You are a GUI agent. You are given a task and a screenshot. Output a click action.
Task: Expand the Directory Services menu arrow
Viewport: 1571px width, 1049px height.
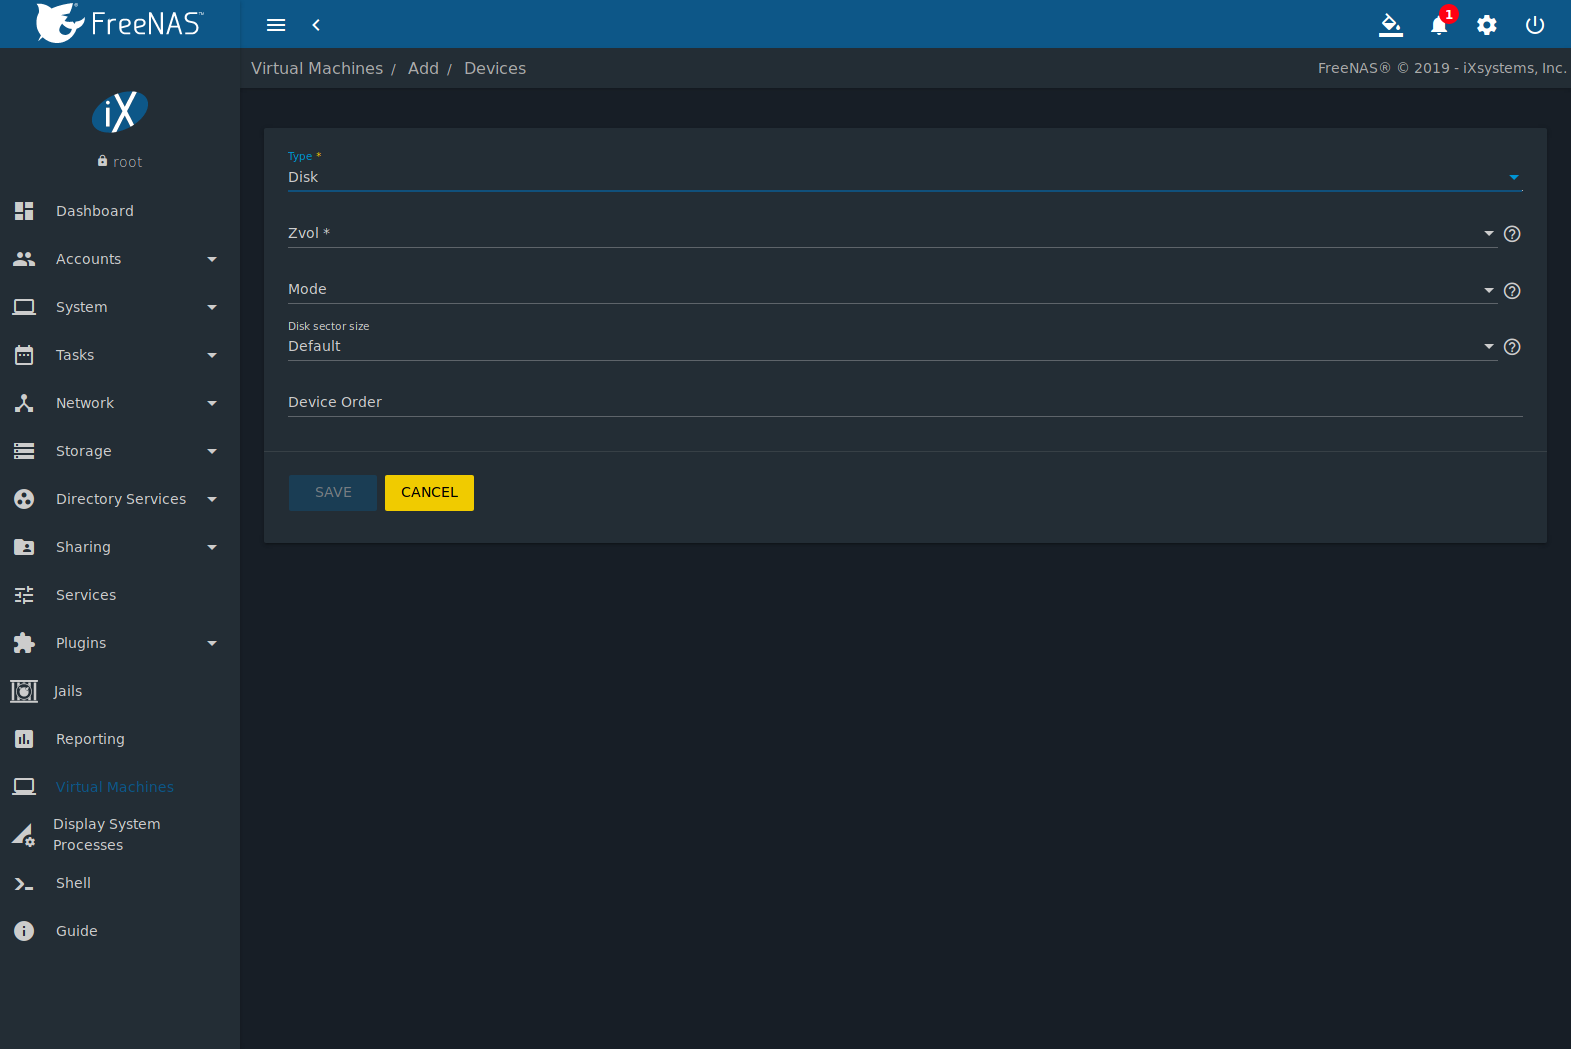point(212,499)
